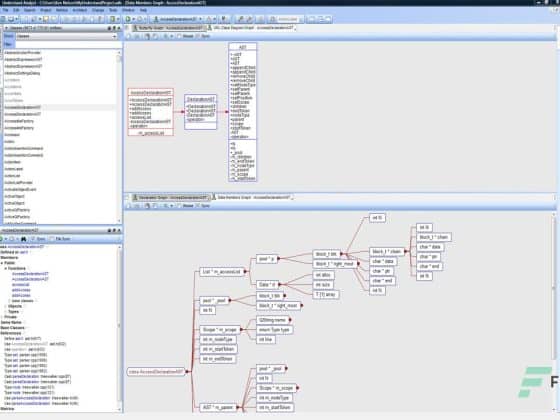The image size is (560, 420).
Task: Toggle Reuse checkbox in lower graph toolbar
Action: pyautogui.click(x=180, y=206)
